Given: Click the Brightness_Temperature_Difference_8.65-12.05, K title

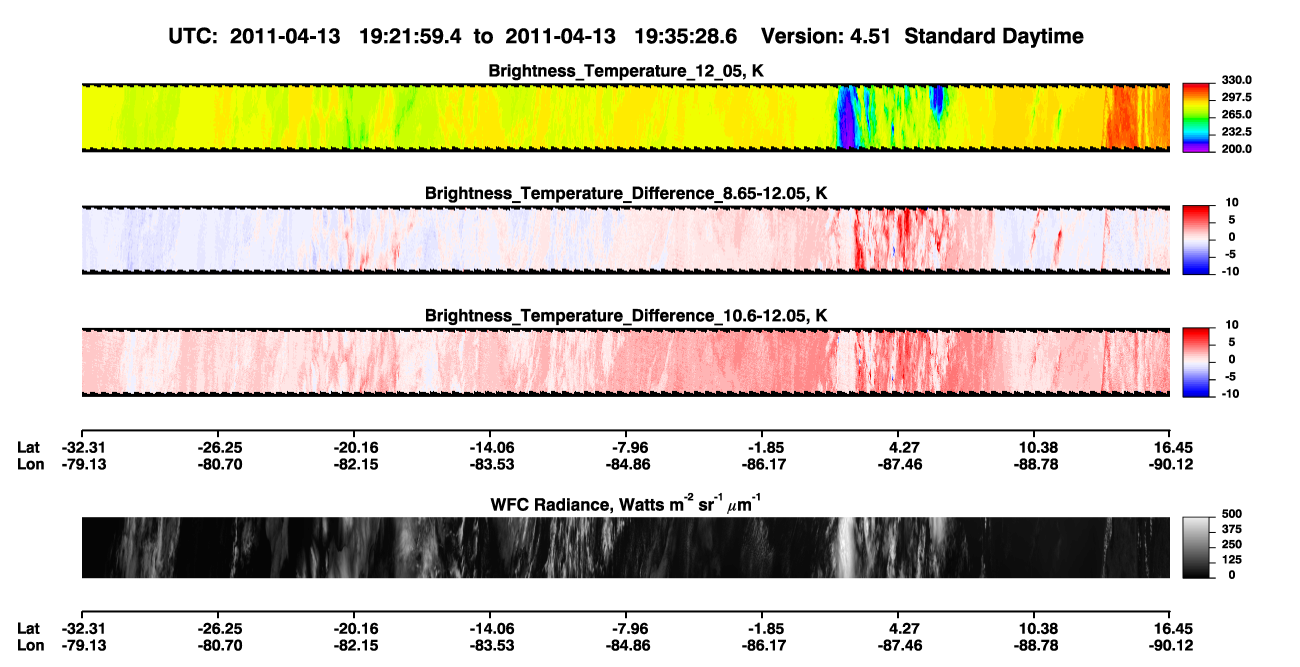Looking at the screenshot, I should click(x=626, y=193).
